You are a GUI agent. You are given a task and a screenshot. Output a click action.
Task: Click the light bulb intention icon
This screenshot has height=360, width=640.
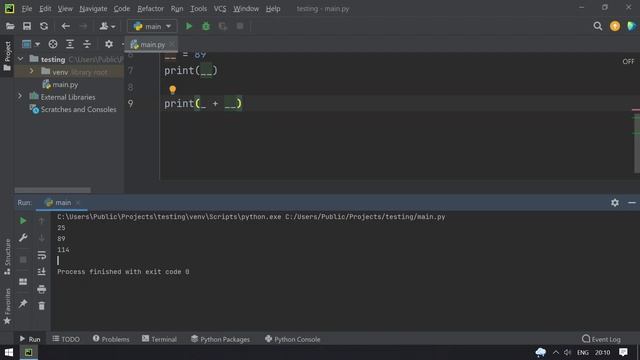coord(173,89)
